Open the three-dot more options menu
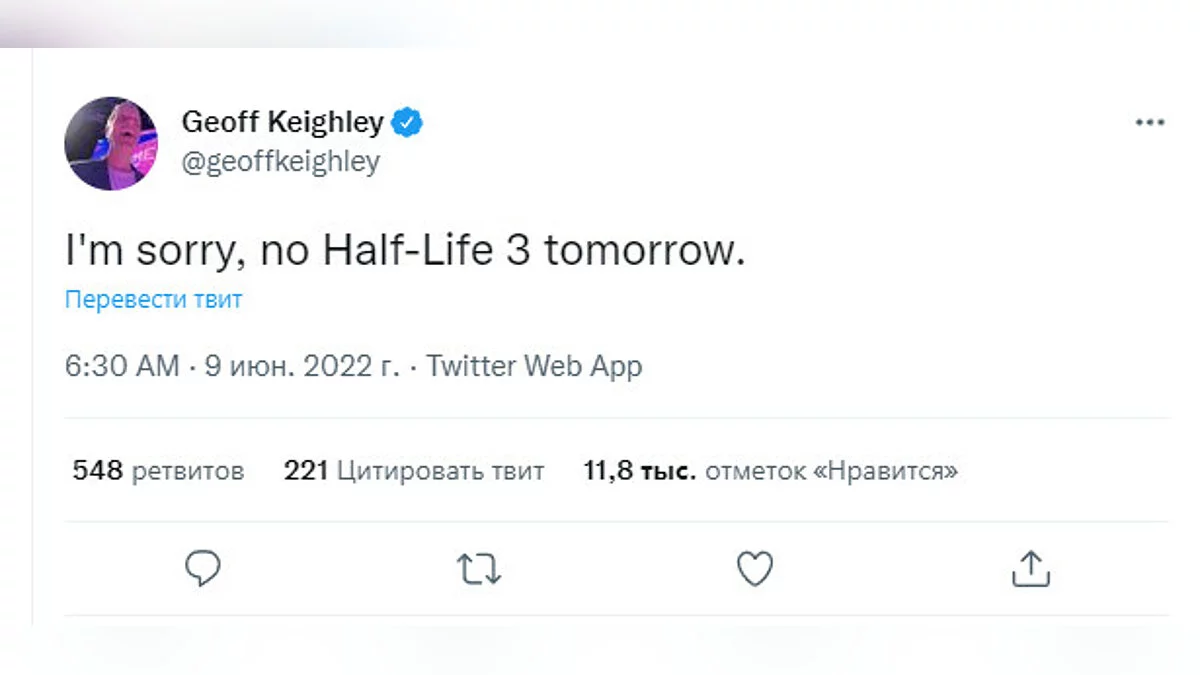The width and height of the screenshot is (1200, 675). [1150, 122]
